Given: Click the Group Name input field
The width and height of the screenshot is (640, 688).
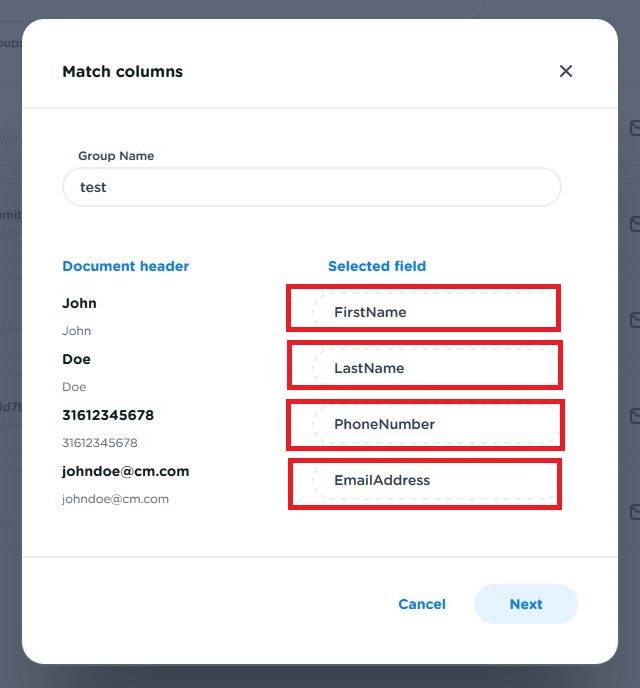Looking at the screenshot, I should [311, 187].
